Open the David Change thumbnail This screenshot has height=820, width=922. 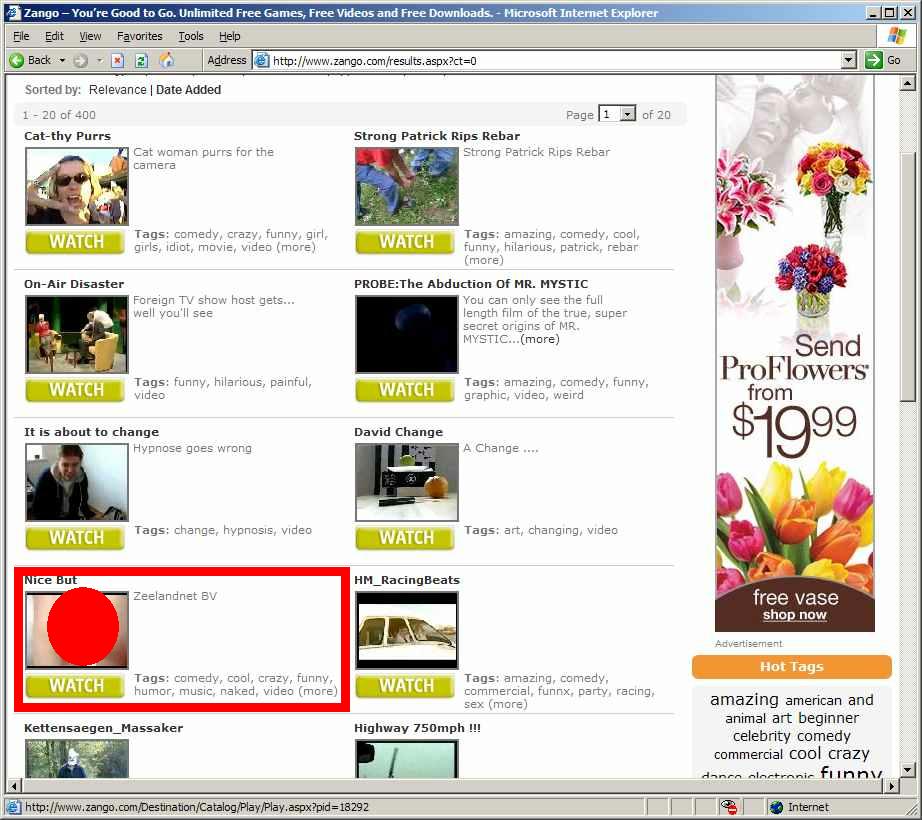(x=406, y=482)
